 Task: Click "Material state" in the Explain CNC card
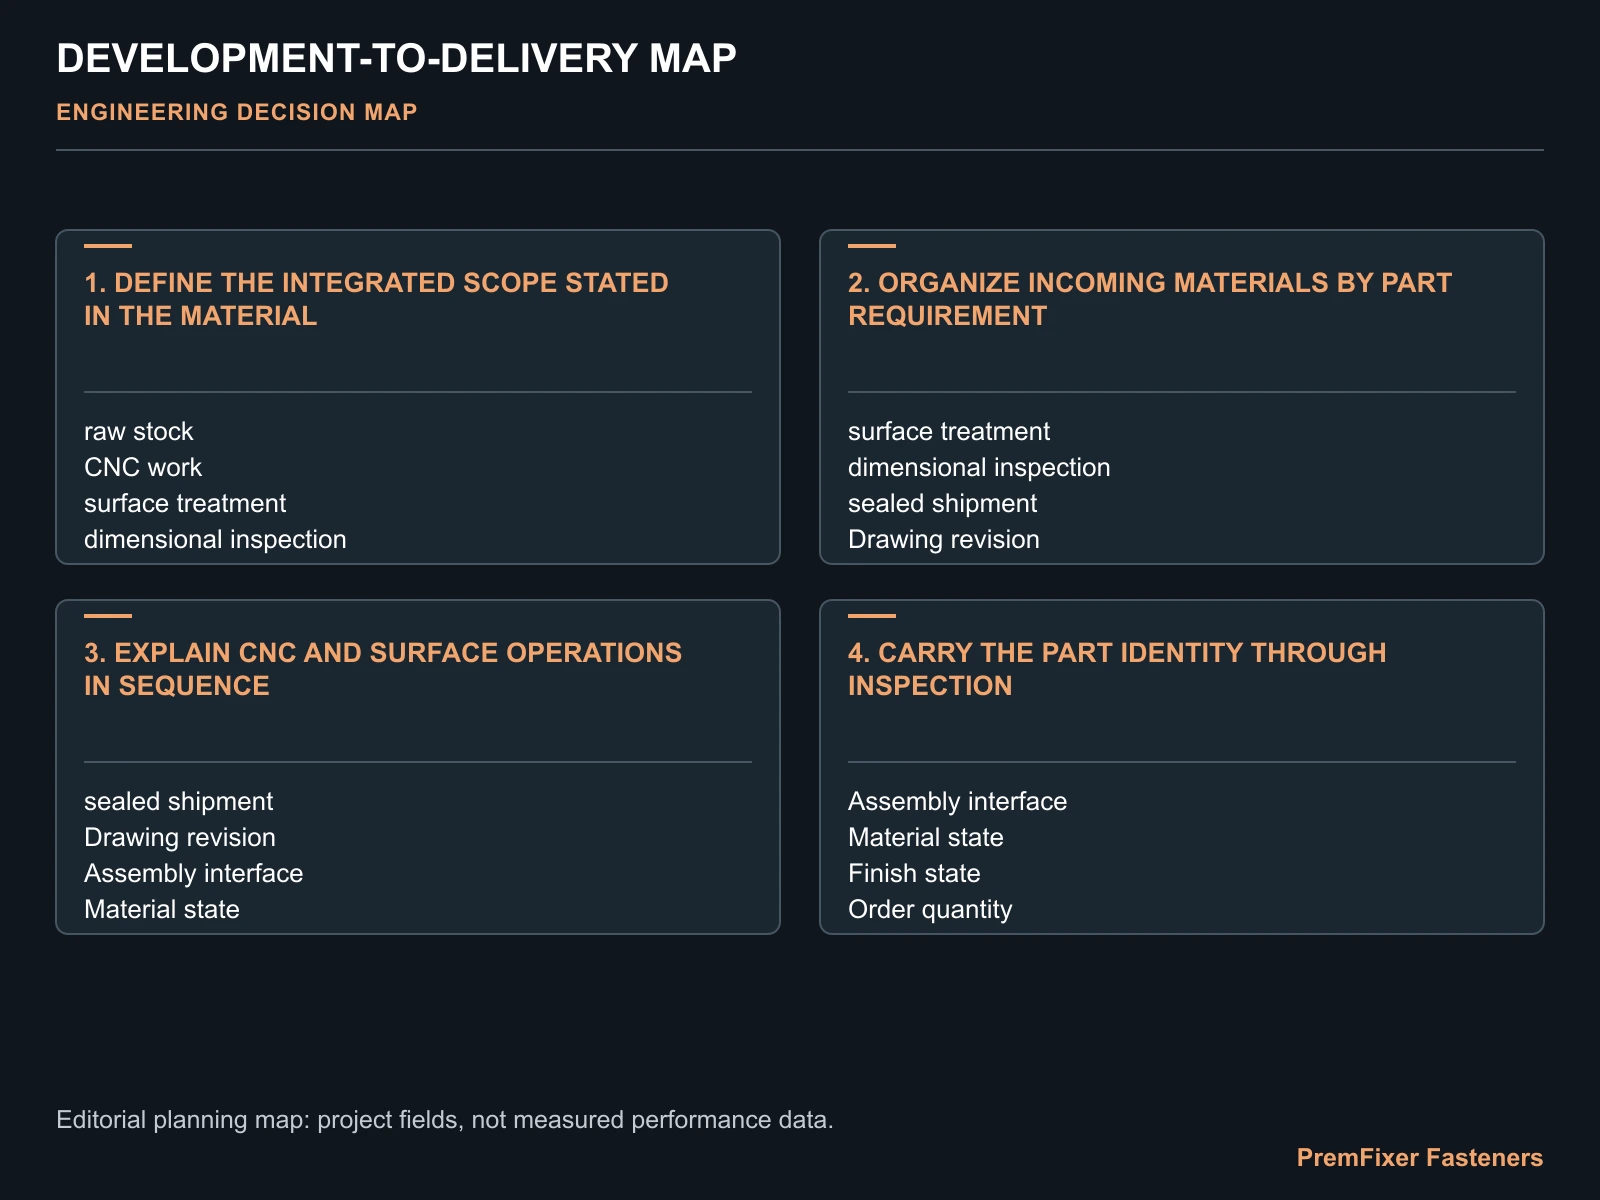162,910
